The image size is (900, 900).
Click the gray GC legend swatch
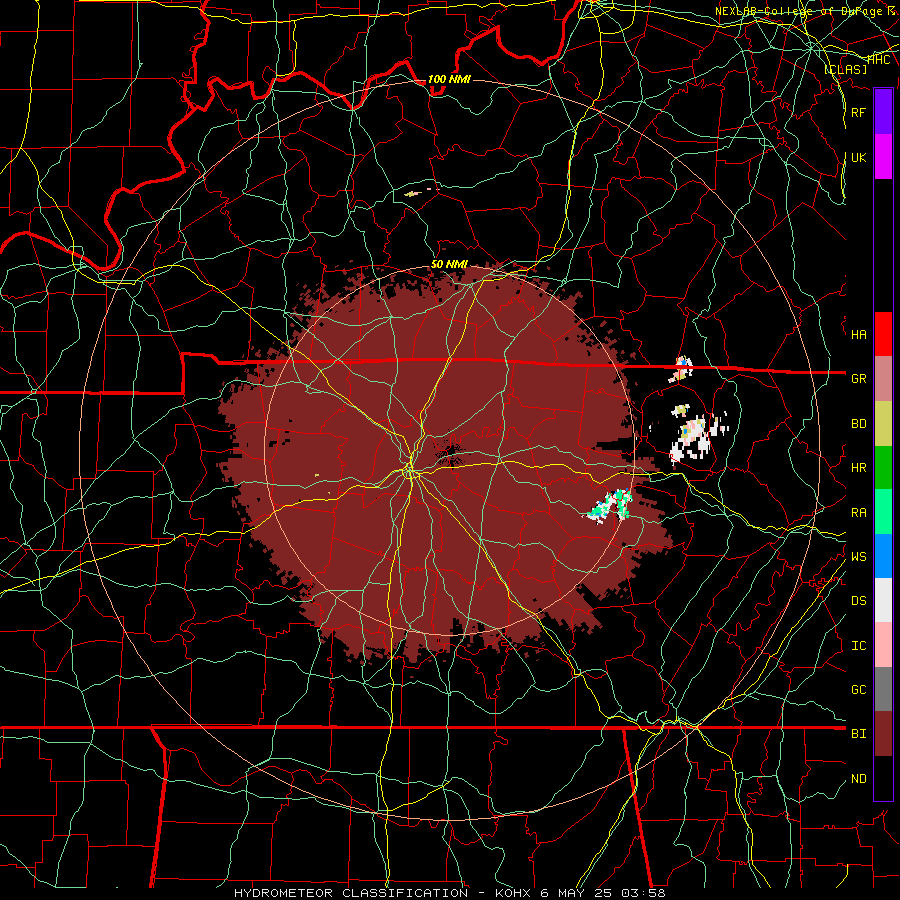(883, 689)
